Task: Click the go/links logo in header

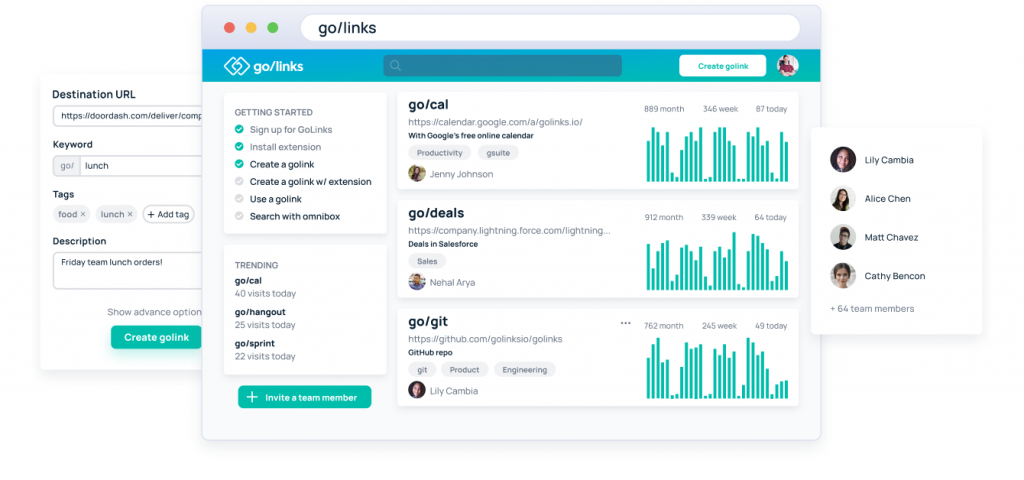Action: coord(263,66)
